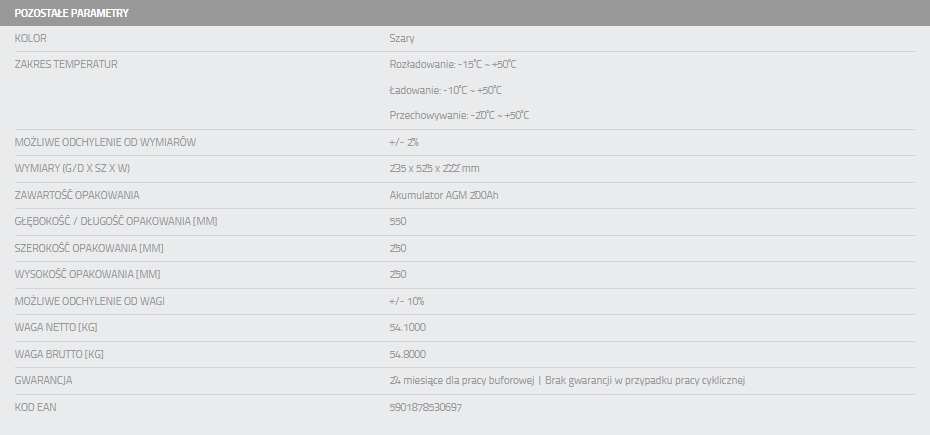Click the KOLOR parameter label
The width and height of the screenshot is (930, 435).
(31, 38)
